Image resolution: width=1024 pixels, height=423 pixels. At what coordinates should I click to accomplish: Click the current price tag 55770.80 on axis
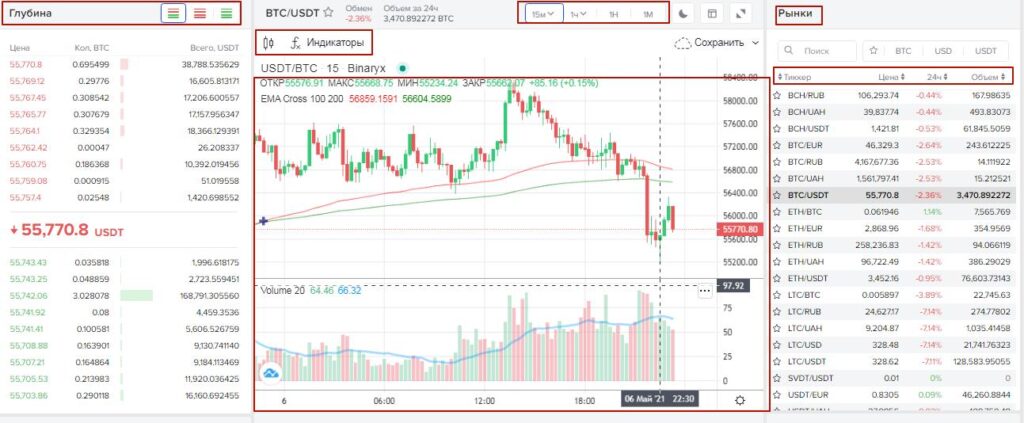[x=740, y=229]
